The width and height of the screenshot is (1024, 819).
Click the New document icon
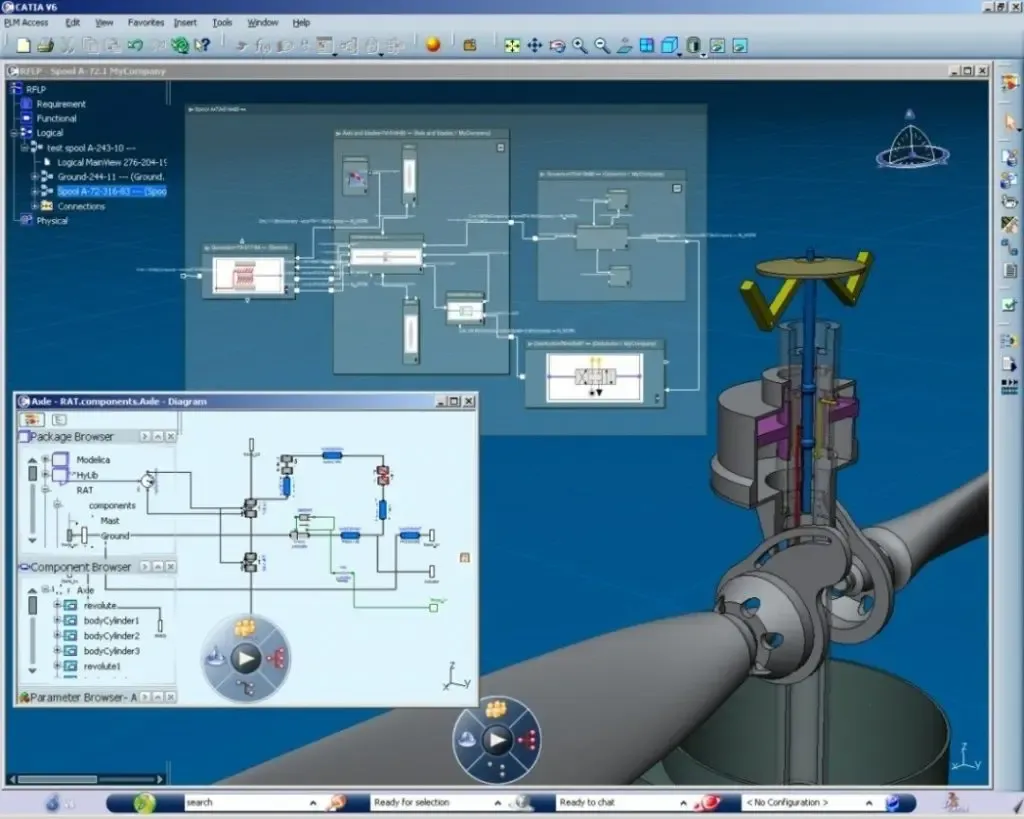pyautogui.click(x=23, y=45)
